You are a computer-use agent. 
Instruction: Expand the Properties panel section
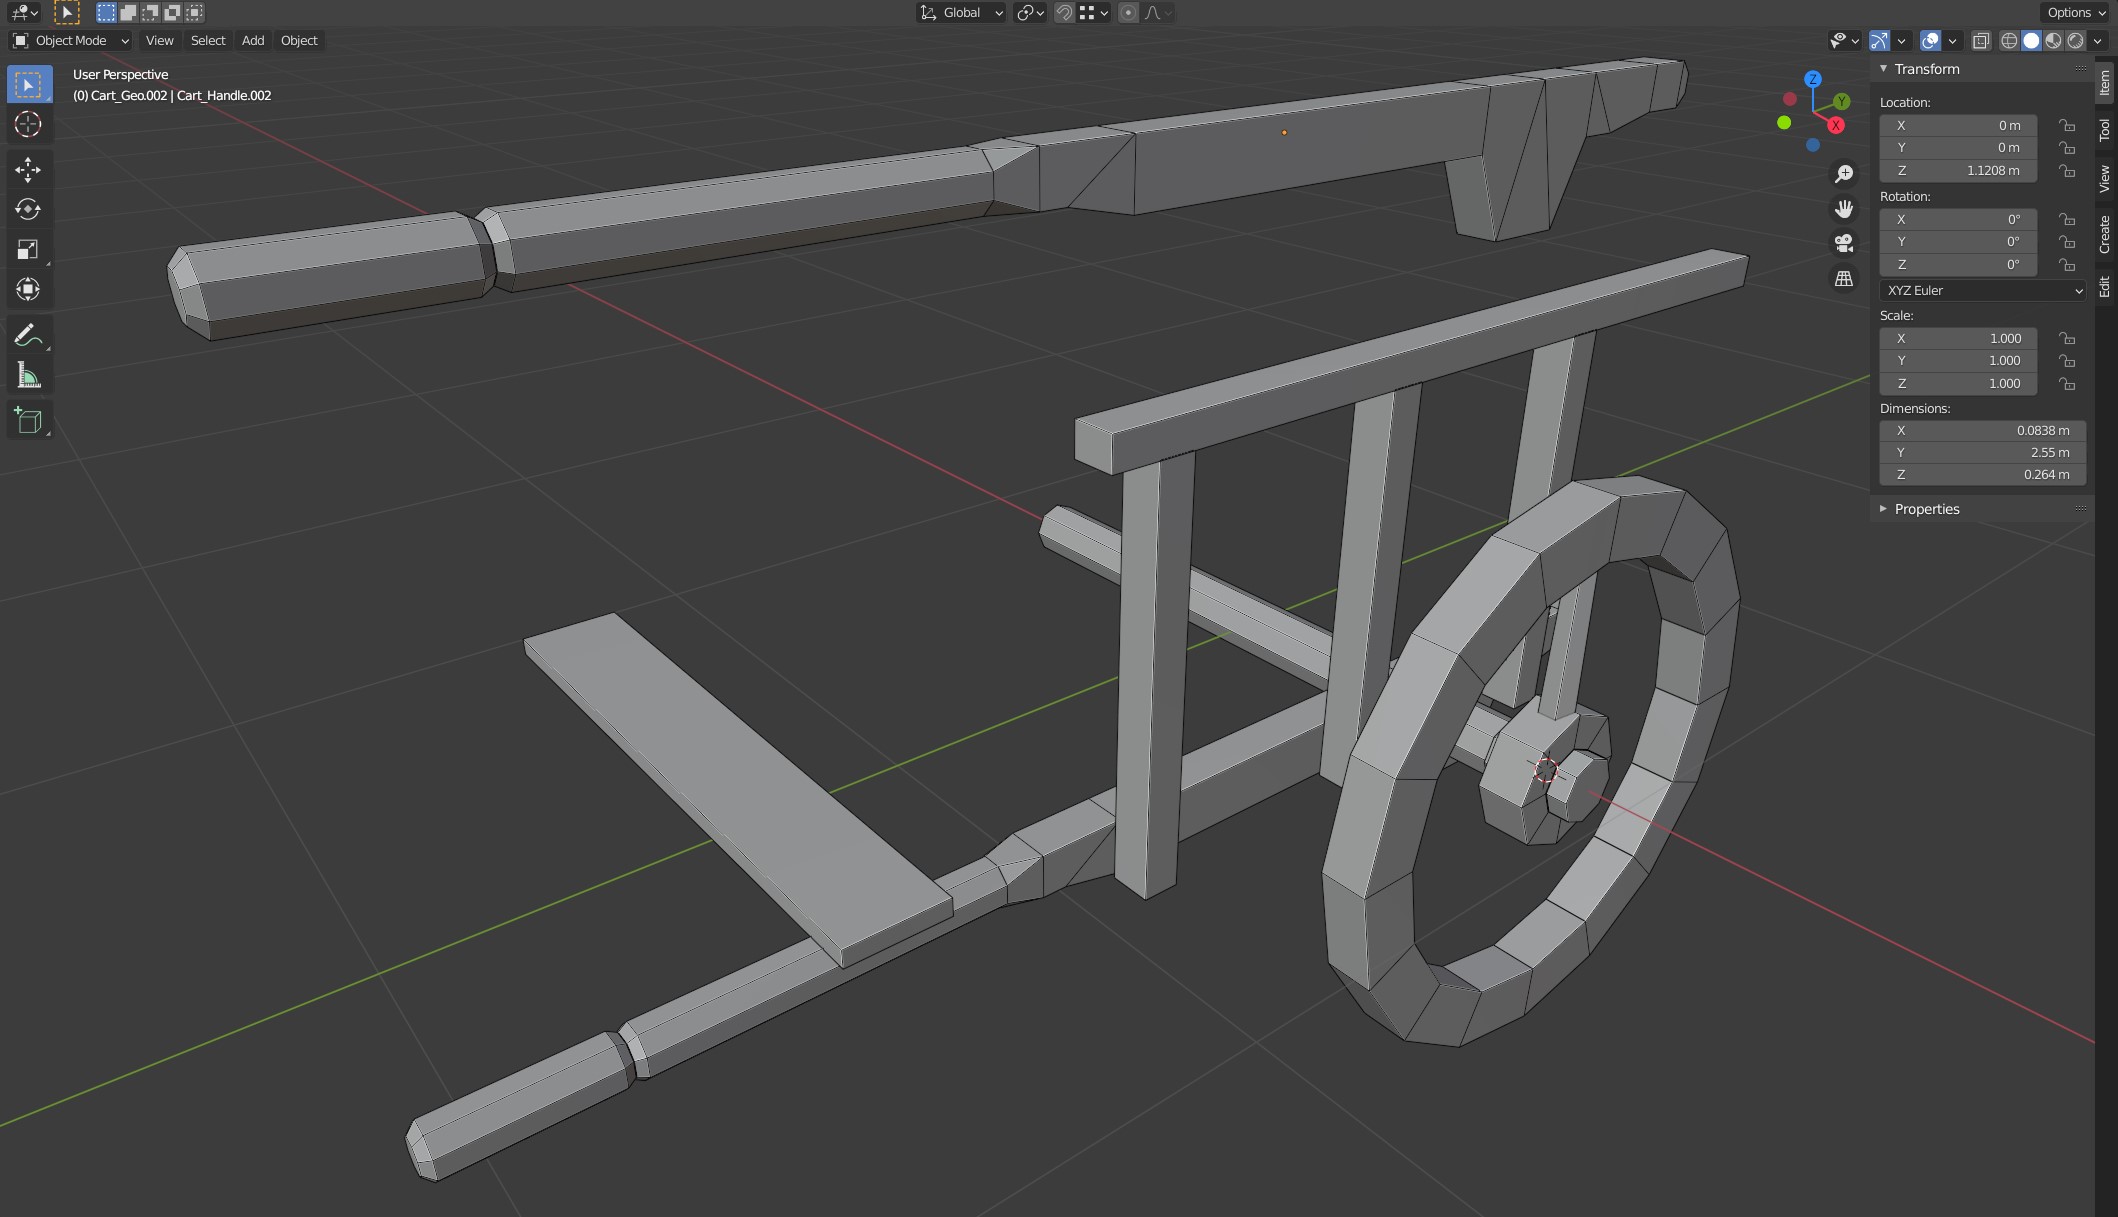(1926, 509)
